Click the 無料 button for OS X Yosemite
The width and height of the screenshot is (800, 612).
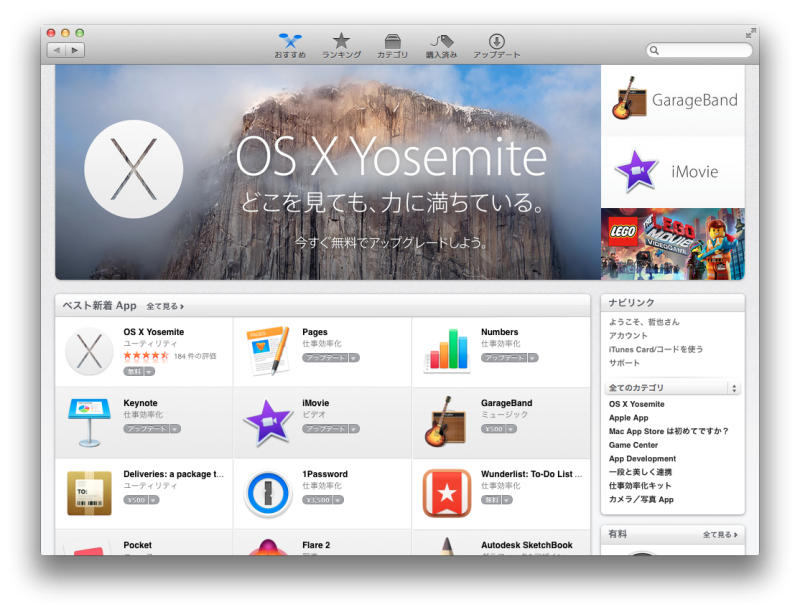click(134, 371)
